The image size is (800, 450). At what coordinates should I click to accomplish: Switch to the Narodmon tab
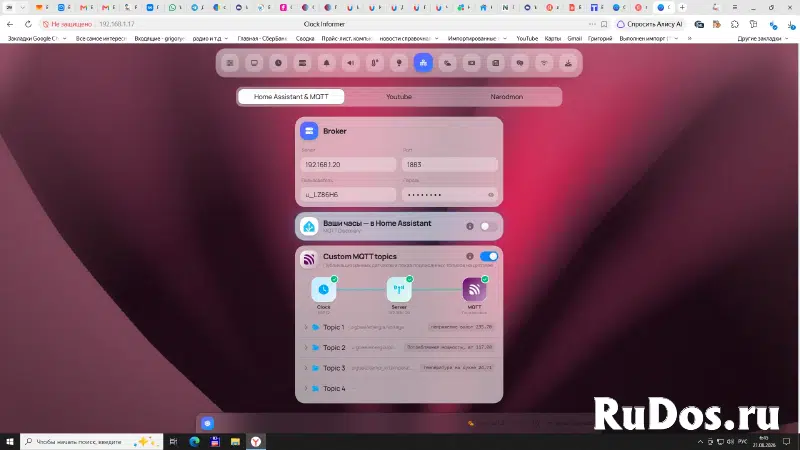coord(507,96)
